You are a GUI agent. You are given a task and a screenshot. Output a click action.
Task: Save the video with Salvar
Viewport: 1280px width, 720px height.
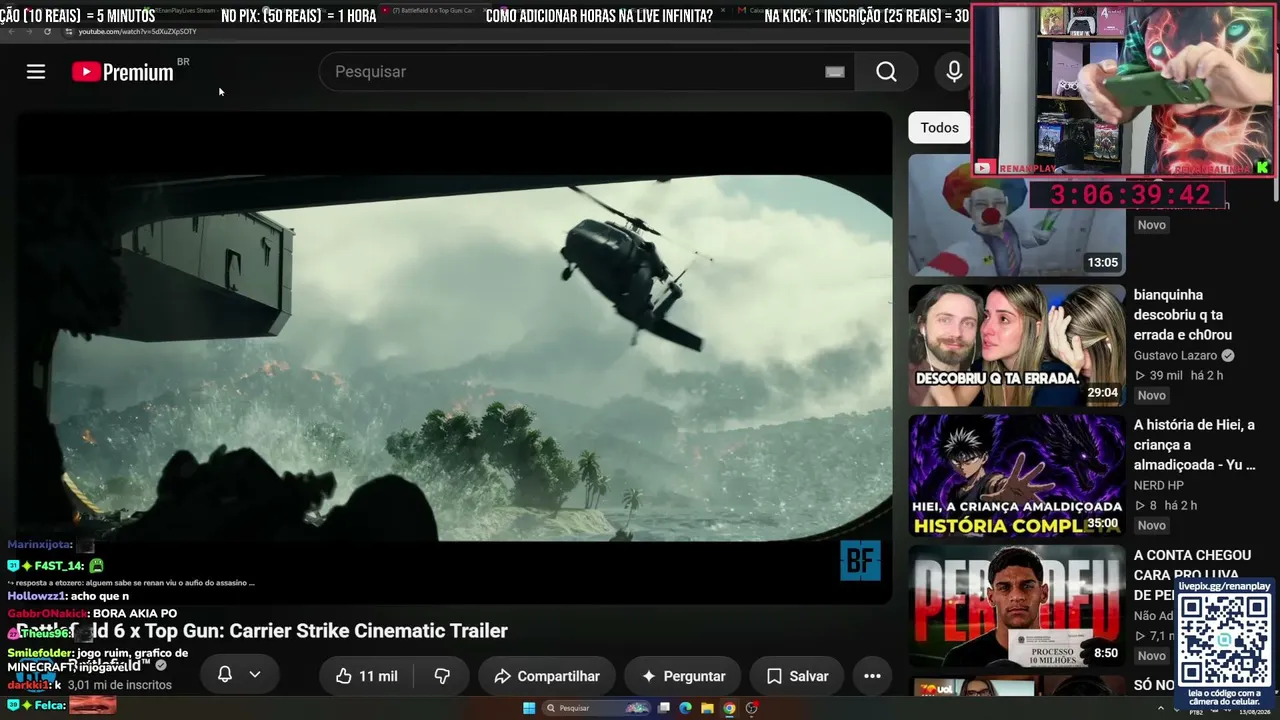797,676
